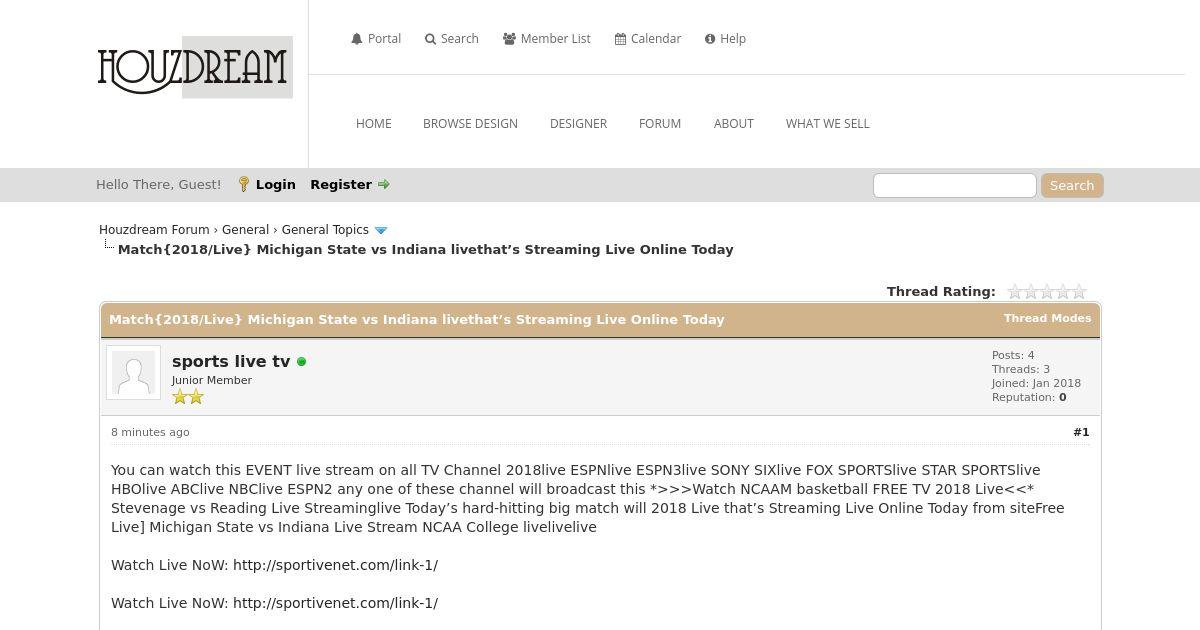Open the DESIGNER navigation item

tap(578, 124)
